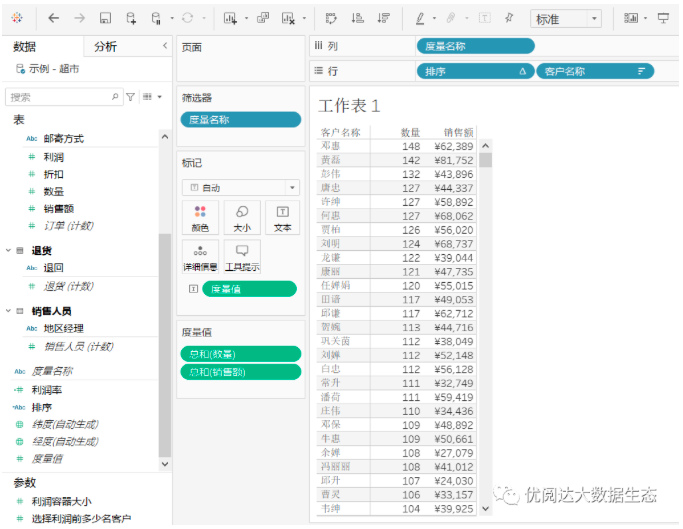Viewport: 683px width, 529px height.
Task: Enter presentation mode from the toolbar
Action: (663, 18)
